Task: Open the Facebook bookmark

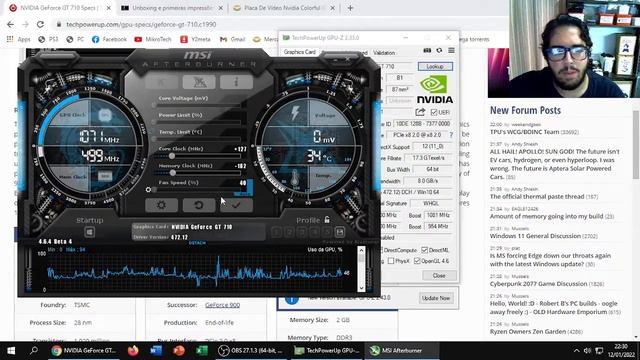Action: (109, 39)
